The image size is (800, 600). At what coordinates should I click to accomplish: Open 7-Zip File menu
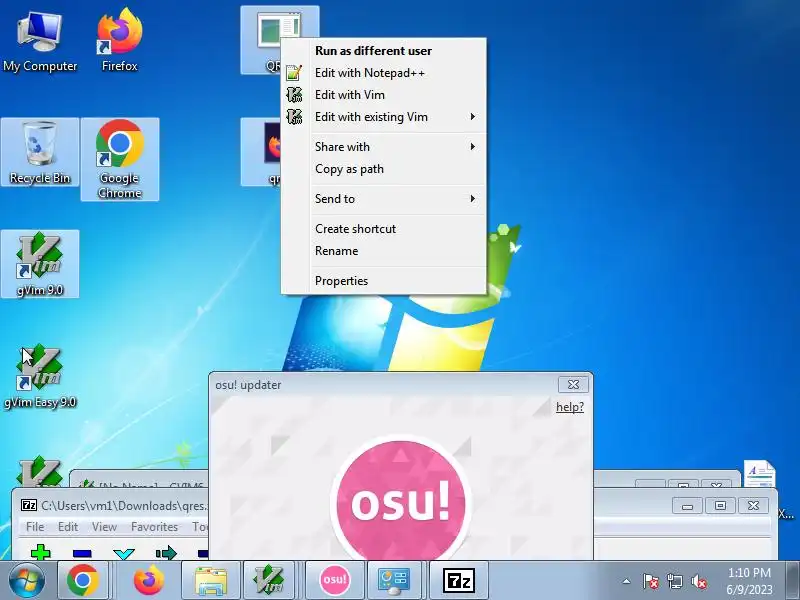(x=35, y=527)
